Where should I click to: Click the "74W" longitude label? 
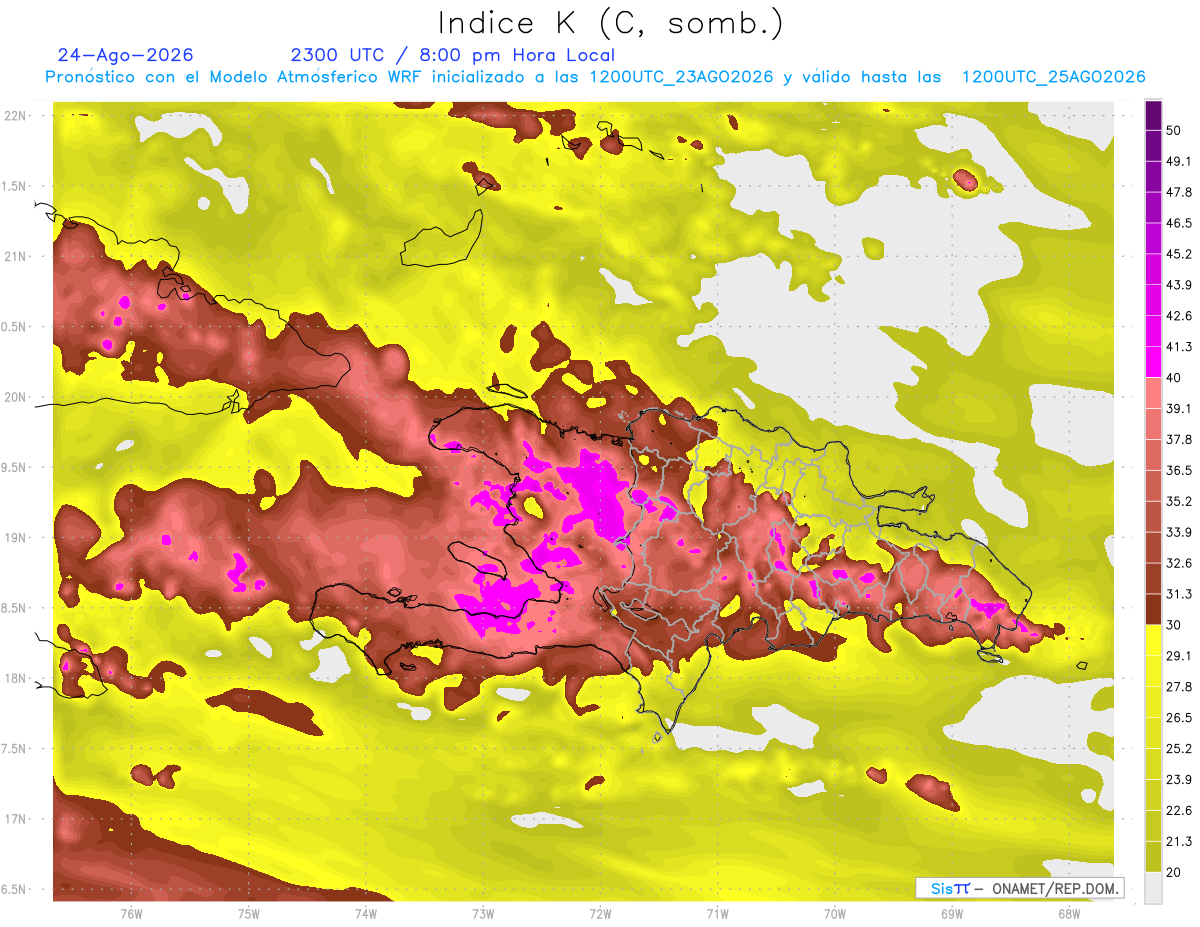point(366,914)
